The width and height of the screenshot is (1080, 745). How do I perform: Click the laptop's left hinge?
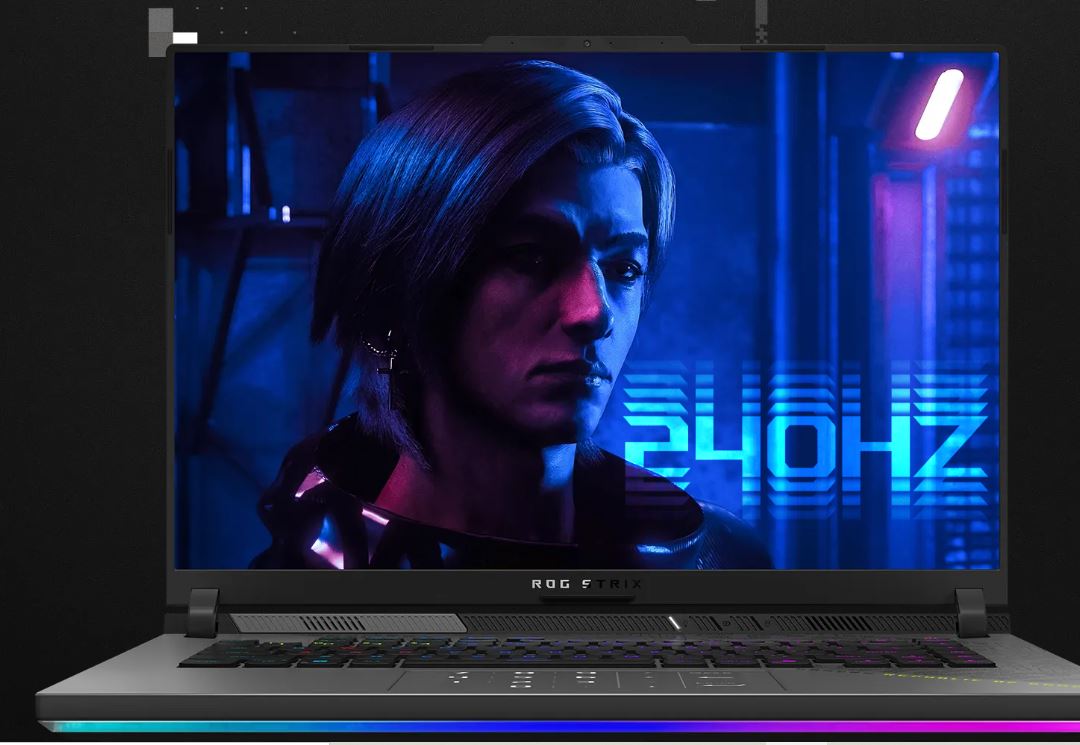[202, 611]
